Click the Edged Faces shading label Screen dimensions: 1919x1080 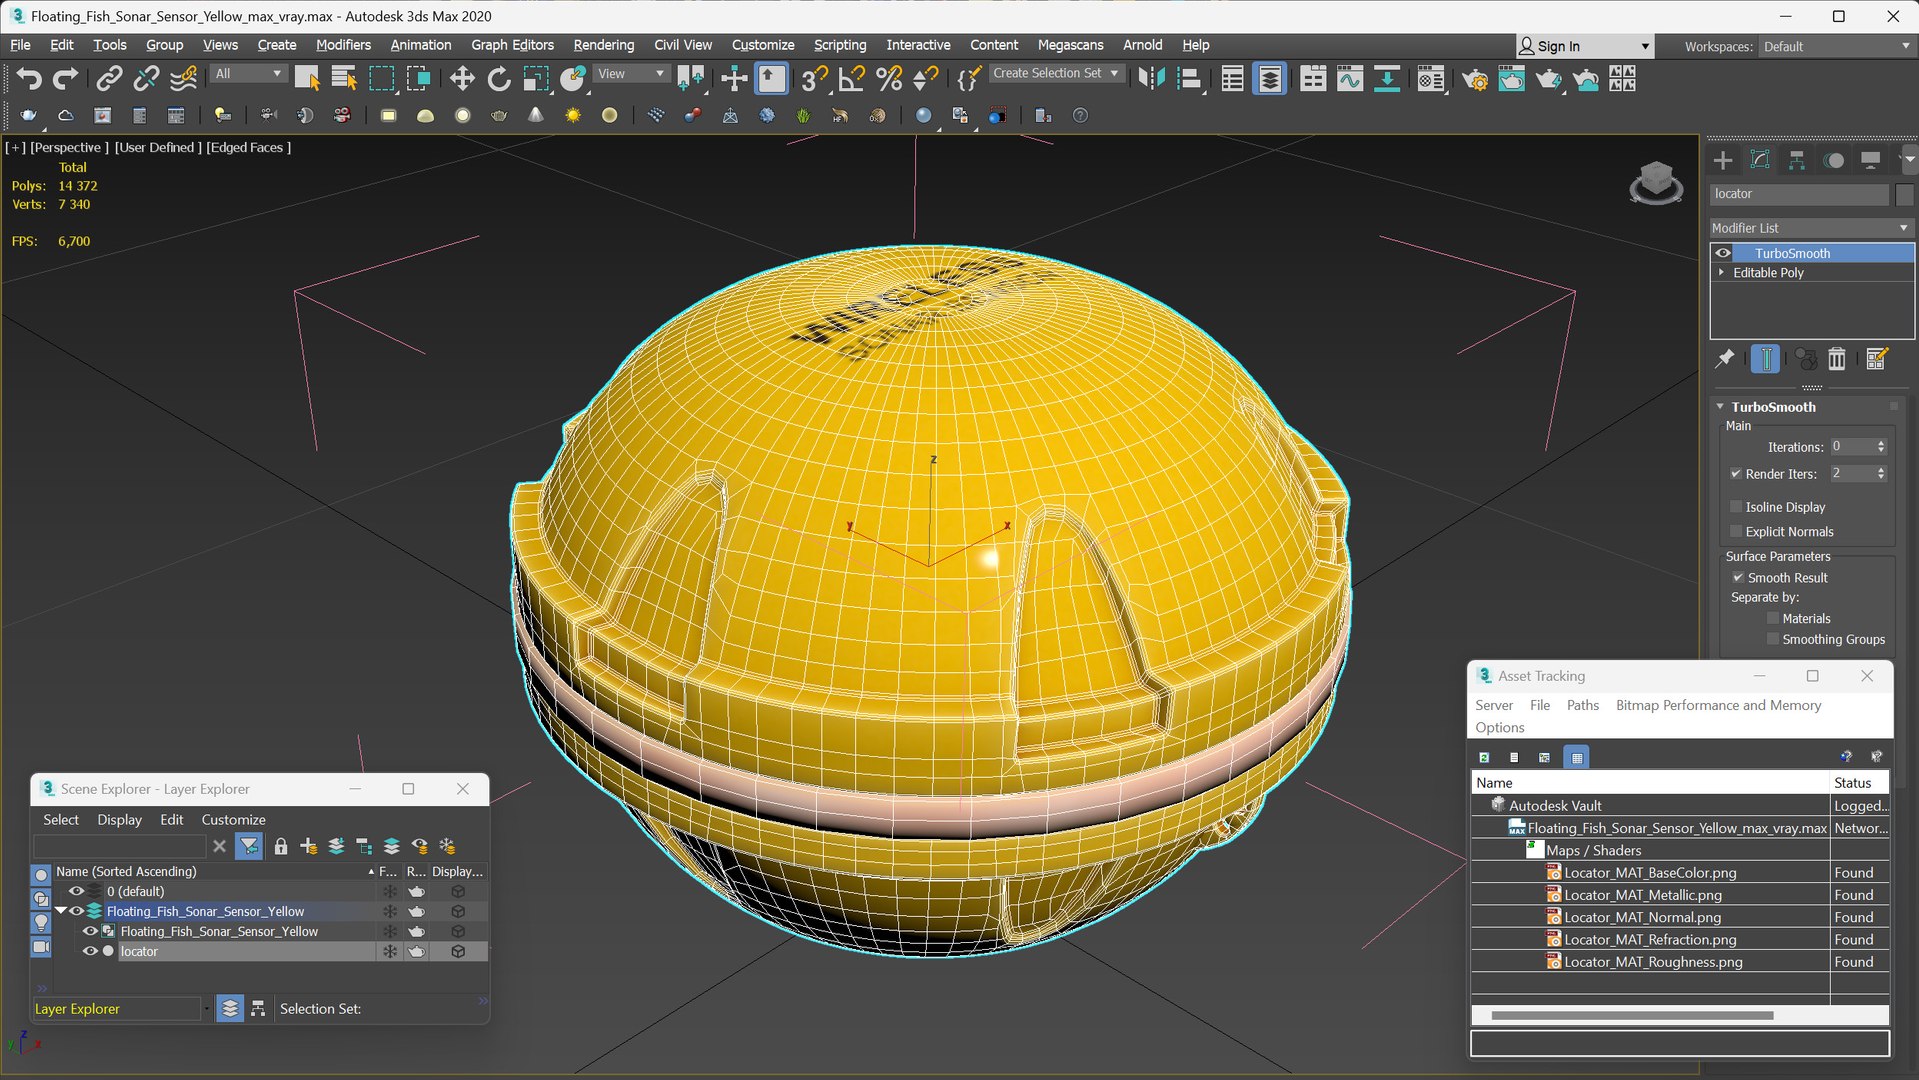click(x=249, y=147)
